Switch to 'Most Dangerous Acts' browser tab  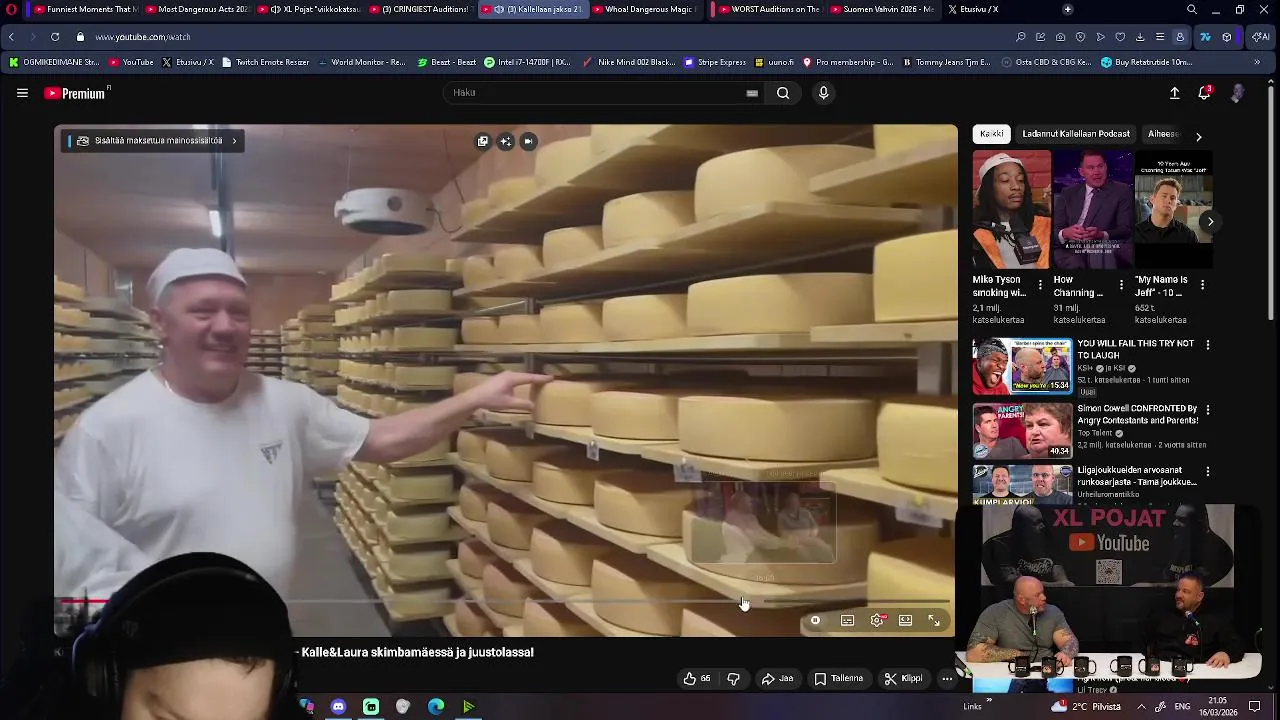pyautogui.click(x=197, y=9)
